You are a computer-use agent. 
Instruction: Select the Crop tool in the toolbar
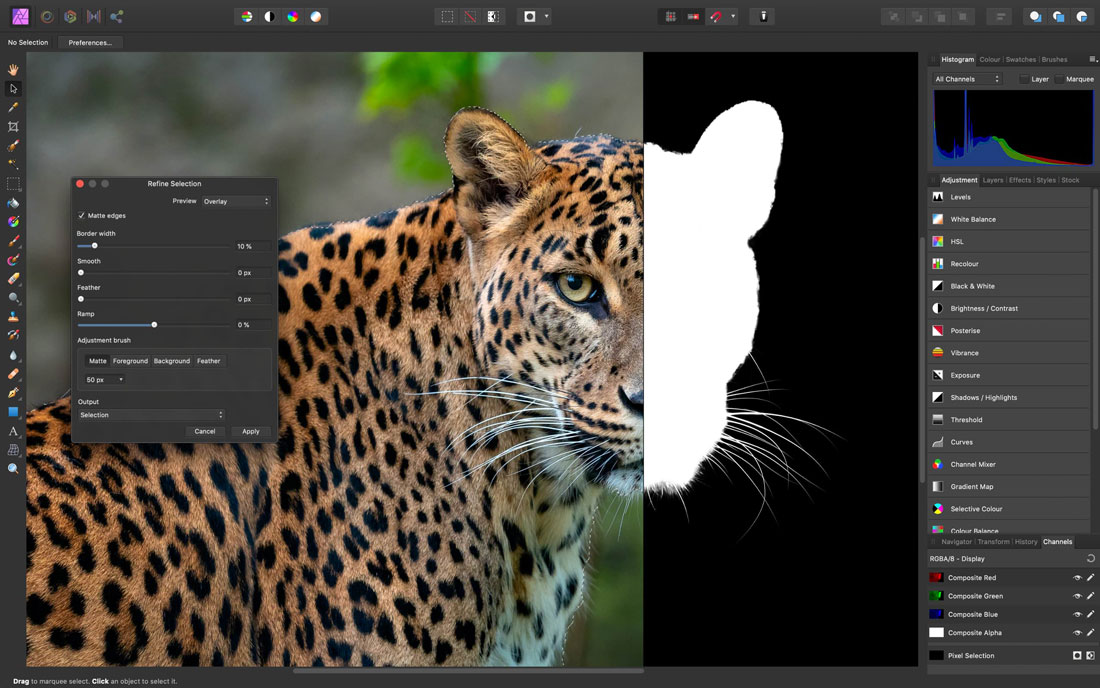point(13,127)
